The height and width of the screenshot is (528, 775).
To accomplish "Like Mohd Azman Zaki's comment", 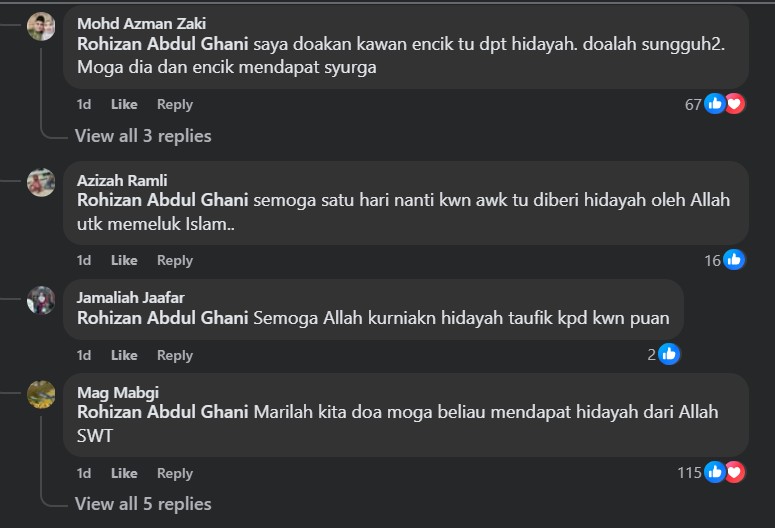I will click(x=124, y=104).
